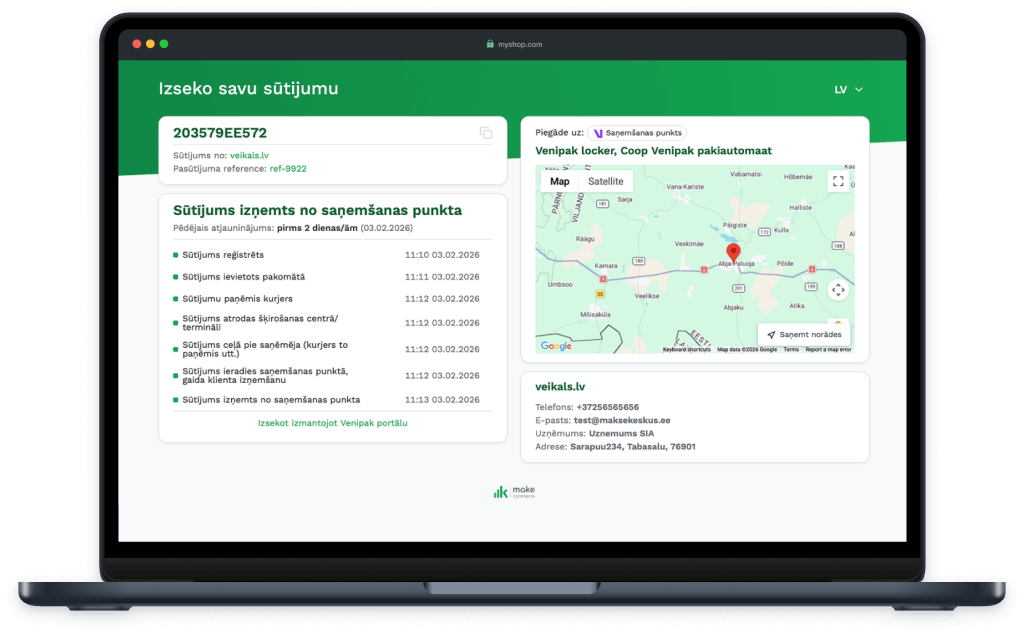Image resolution: width=1024 pixels, height=635 pixels.
Task: Open the map Terms link
Action: click(791, 350)
